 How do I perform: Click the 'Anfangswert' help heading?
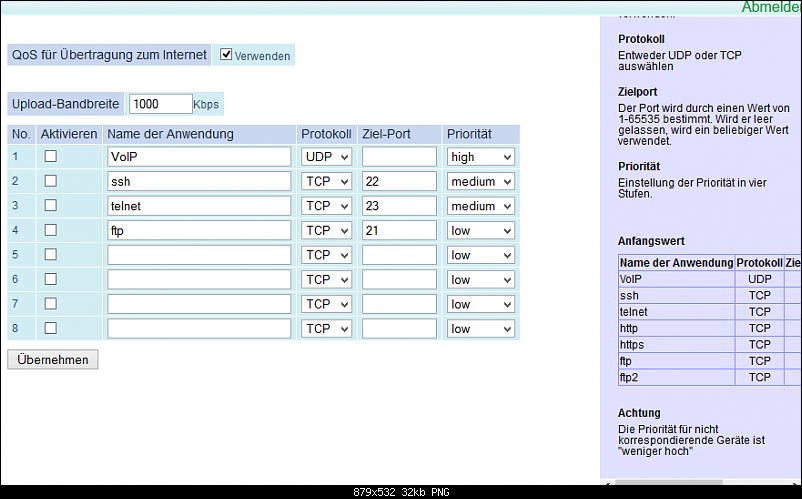[651, 241]
